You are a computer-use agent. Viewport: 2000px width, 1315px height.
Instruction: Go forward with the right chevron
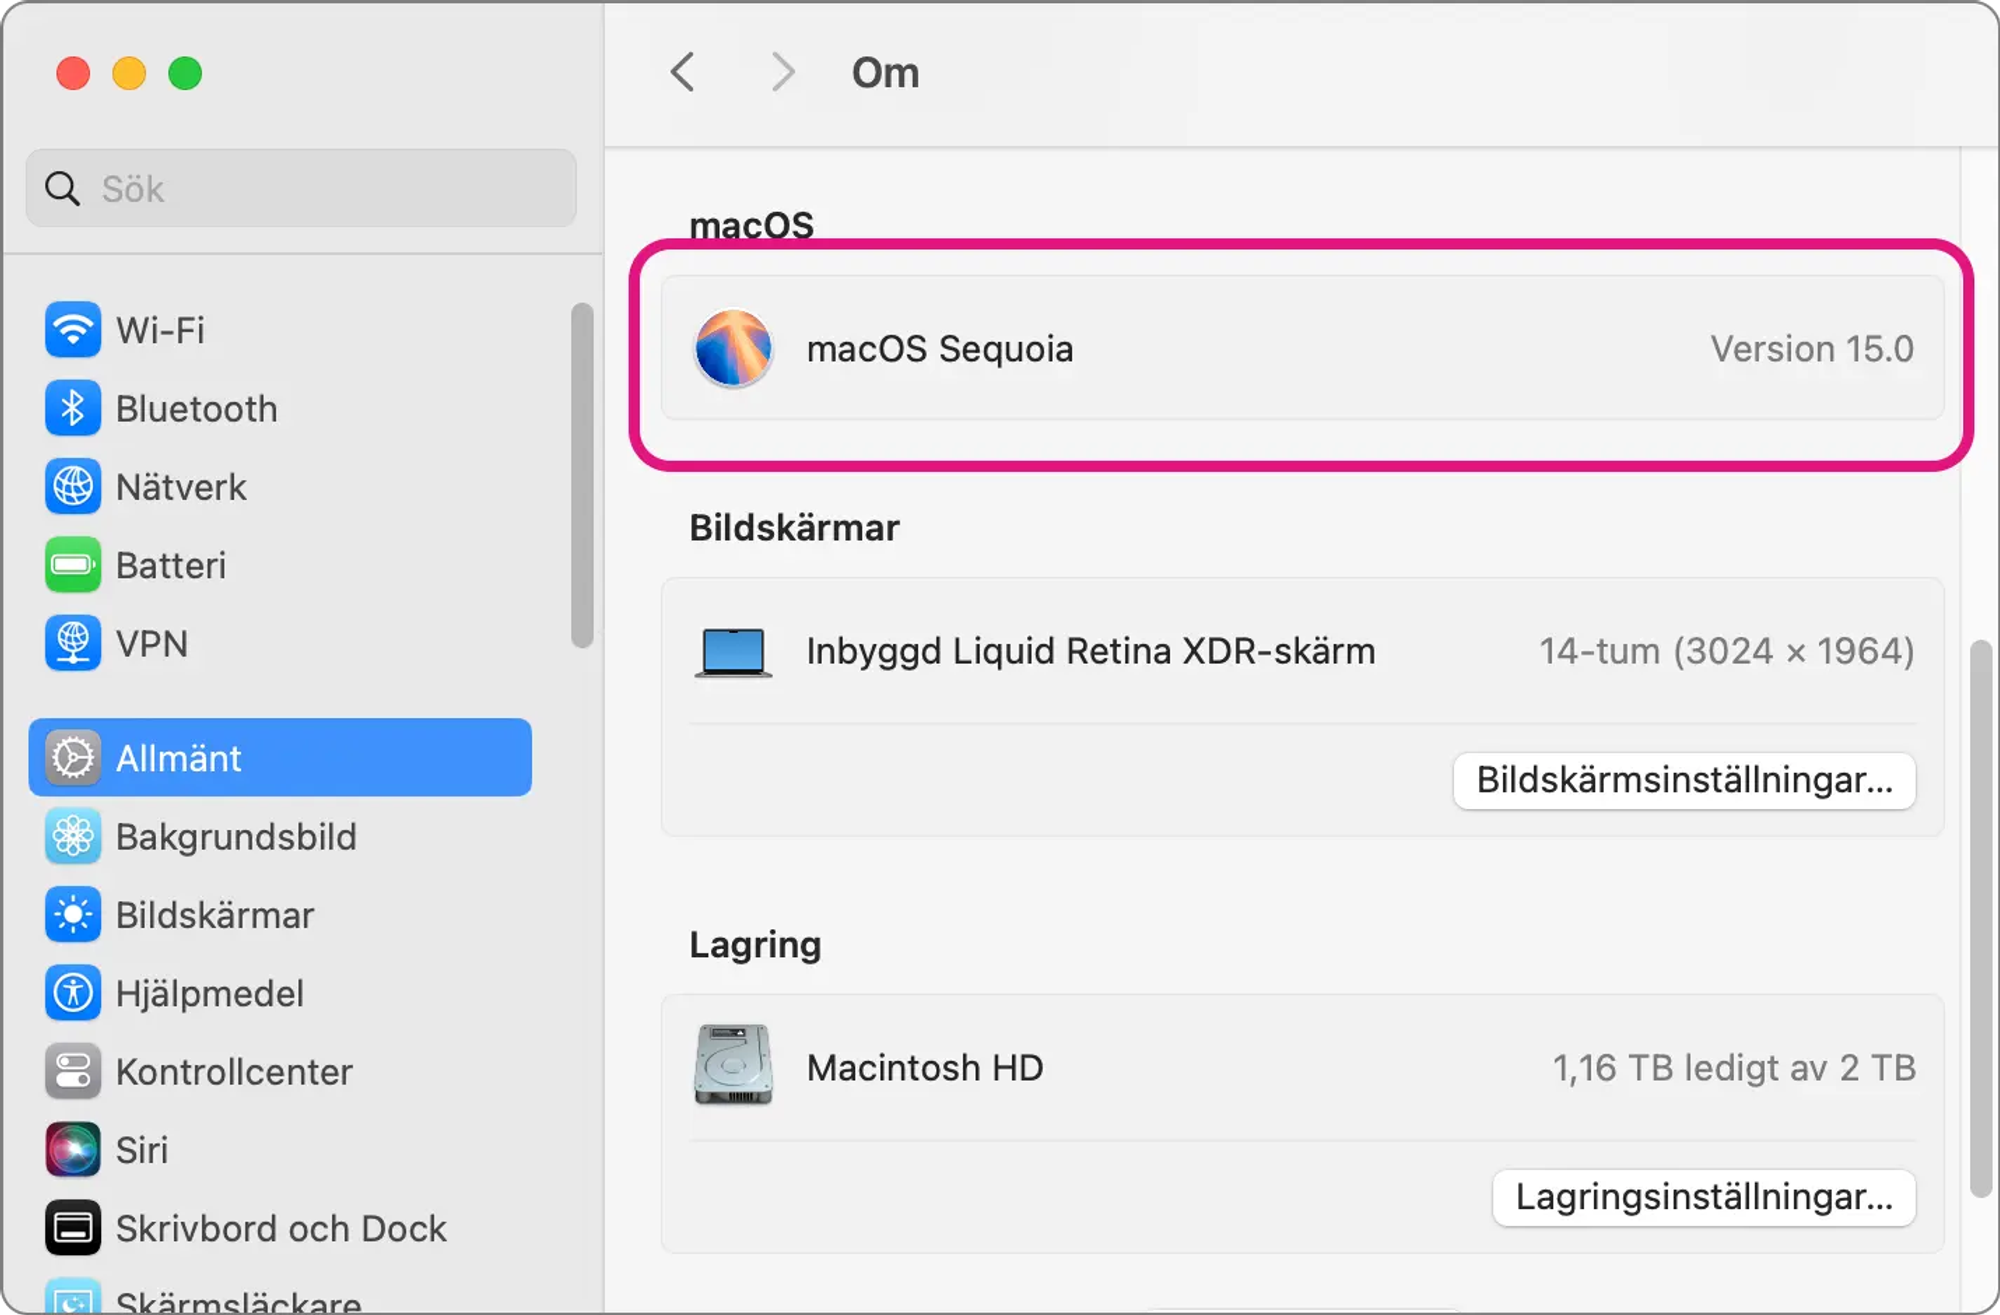point(783,72)
